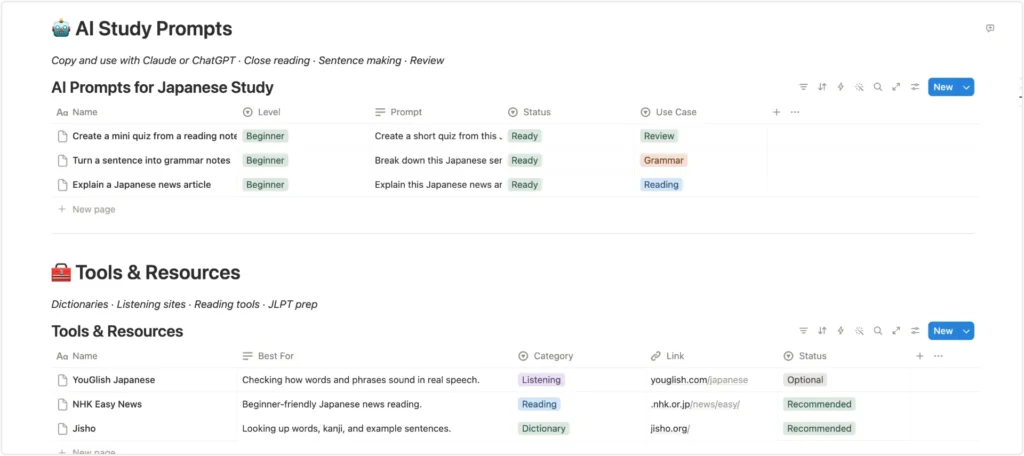This screenshot has width=1024, height=456.
Task: Open search icon in AI Prompts database toolbar
Action: point(878,87)
